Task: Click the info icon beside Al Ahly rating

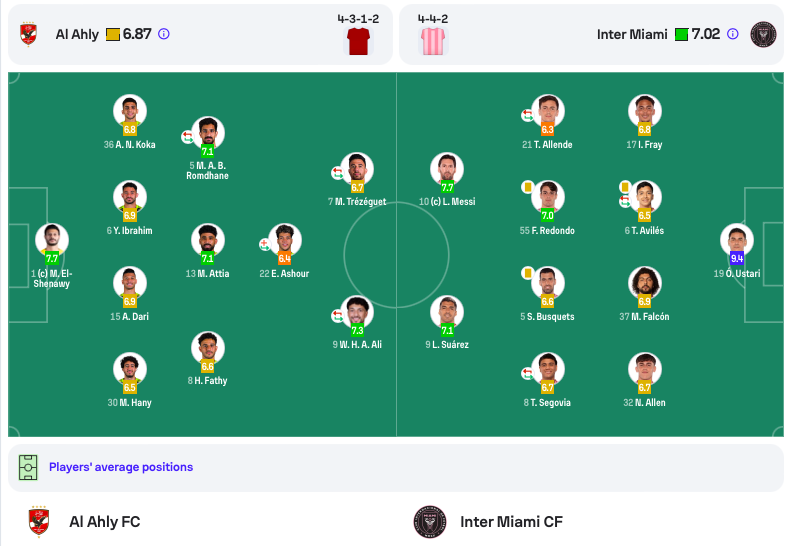Action: pyautogui.click(x=164, y=34)
